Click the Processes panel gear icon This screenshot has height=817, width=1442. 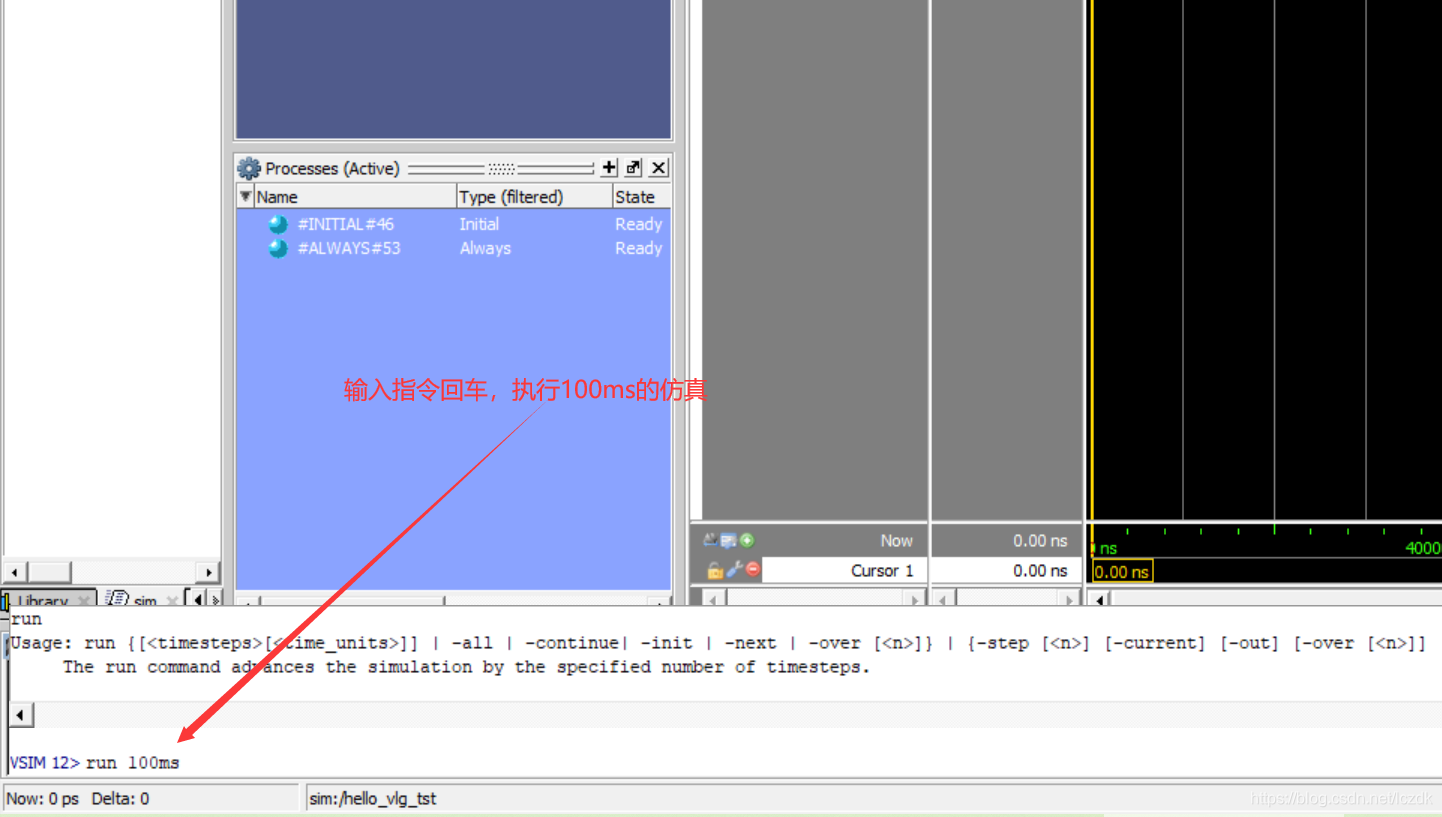click(x=248, y=168)
